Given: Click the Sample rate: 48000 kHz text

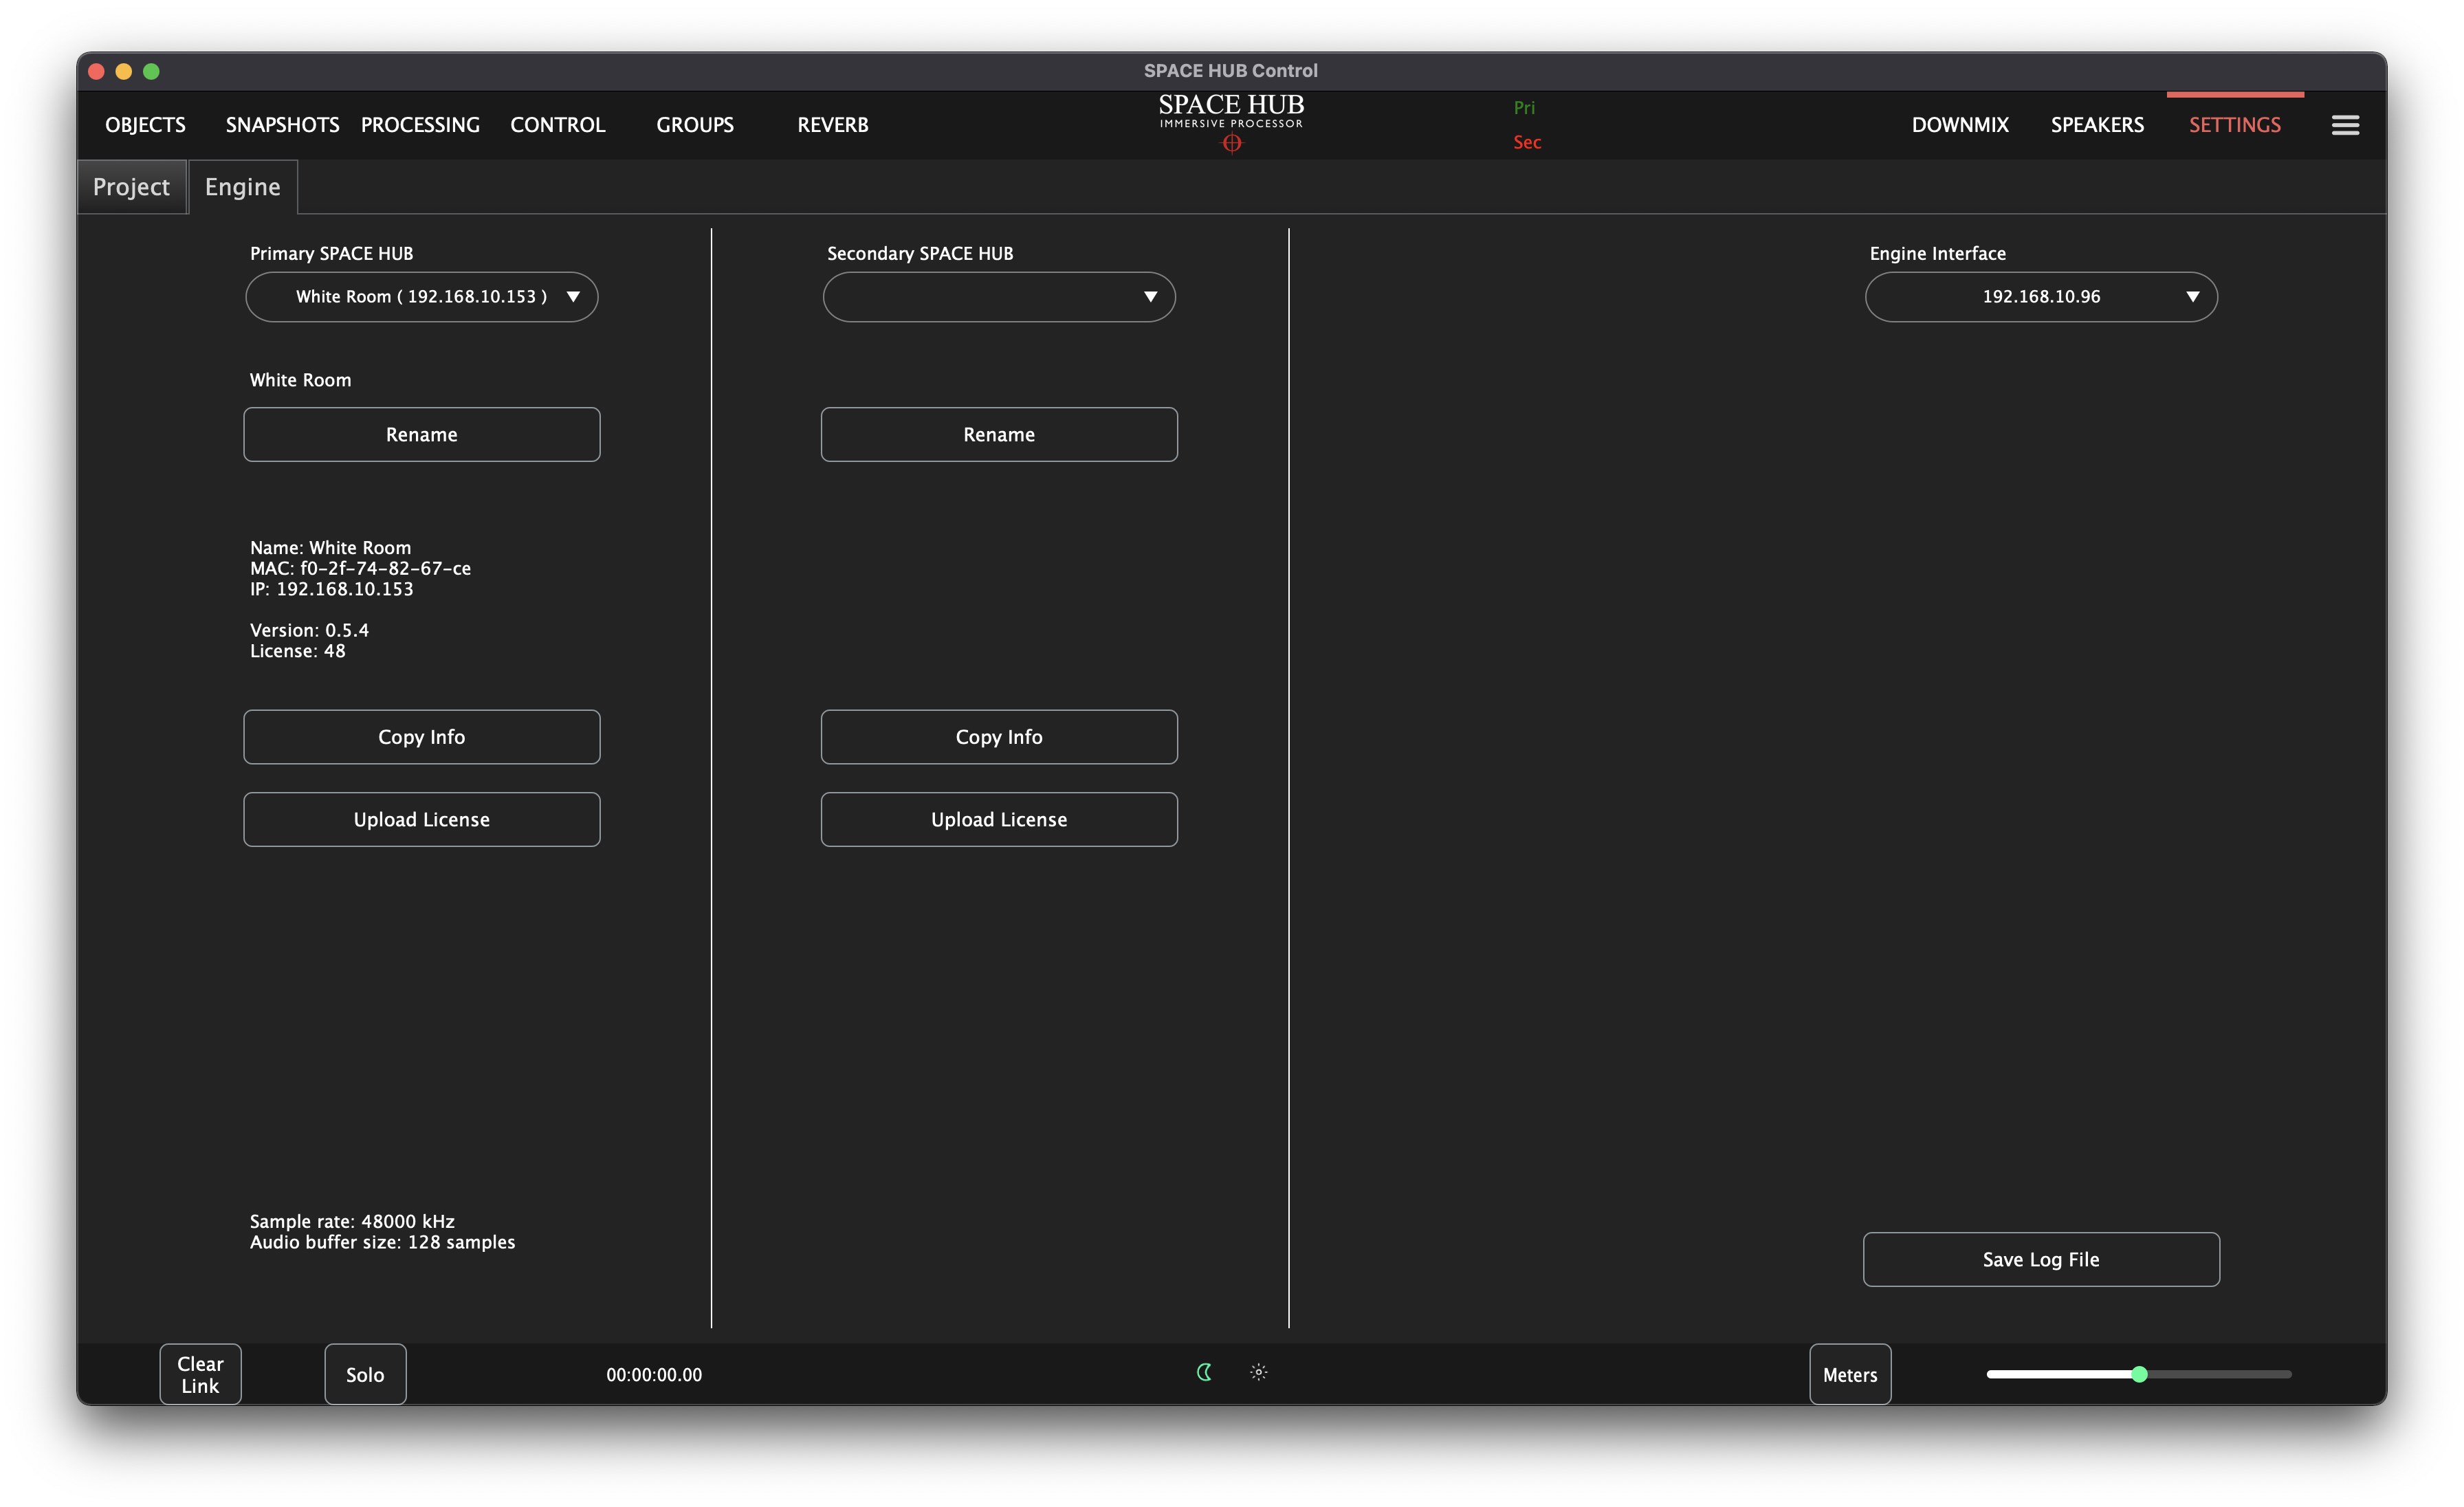Looking at the screenshot, I should click(x=352, y=1221).
